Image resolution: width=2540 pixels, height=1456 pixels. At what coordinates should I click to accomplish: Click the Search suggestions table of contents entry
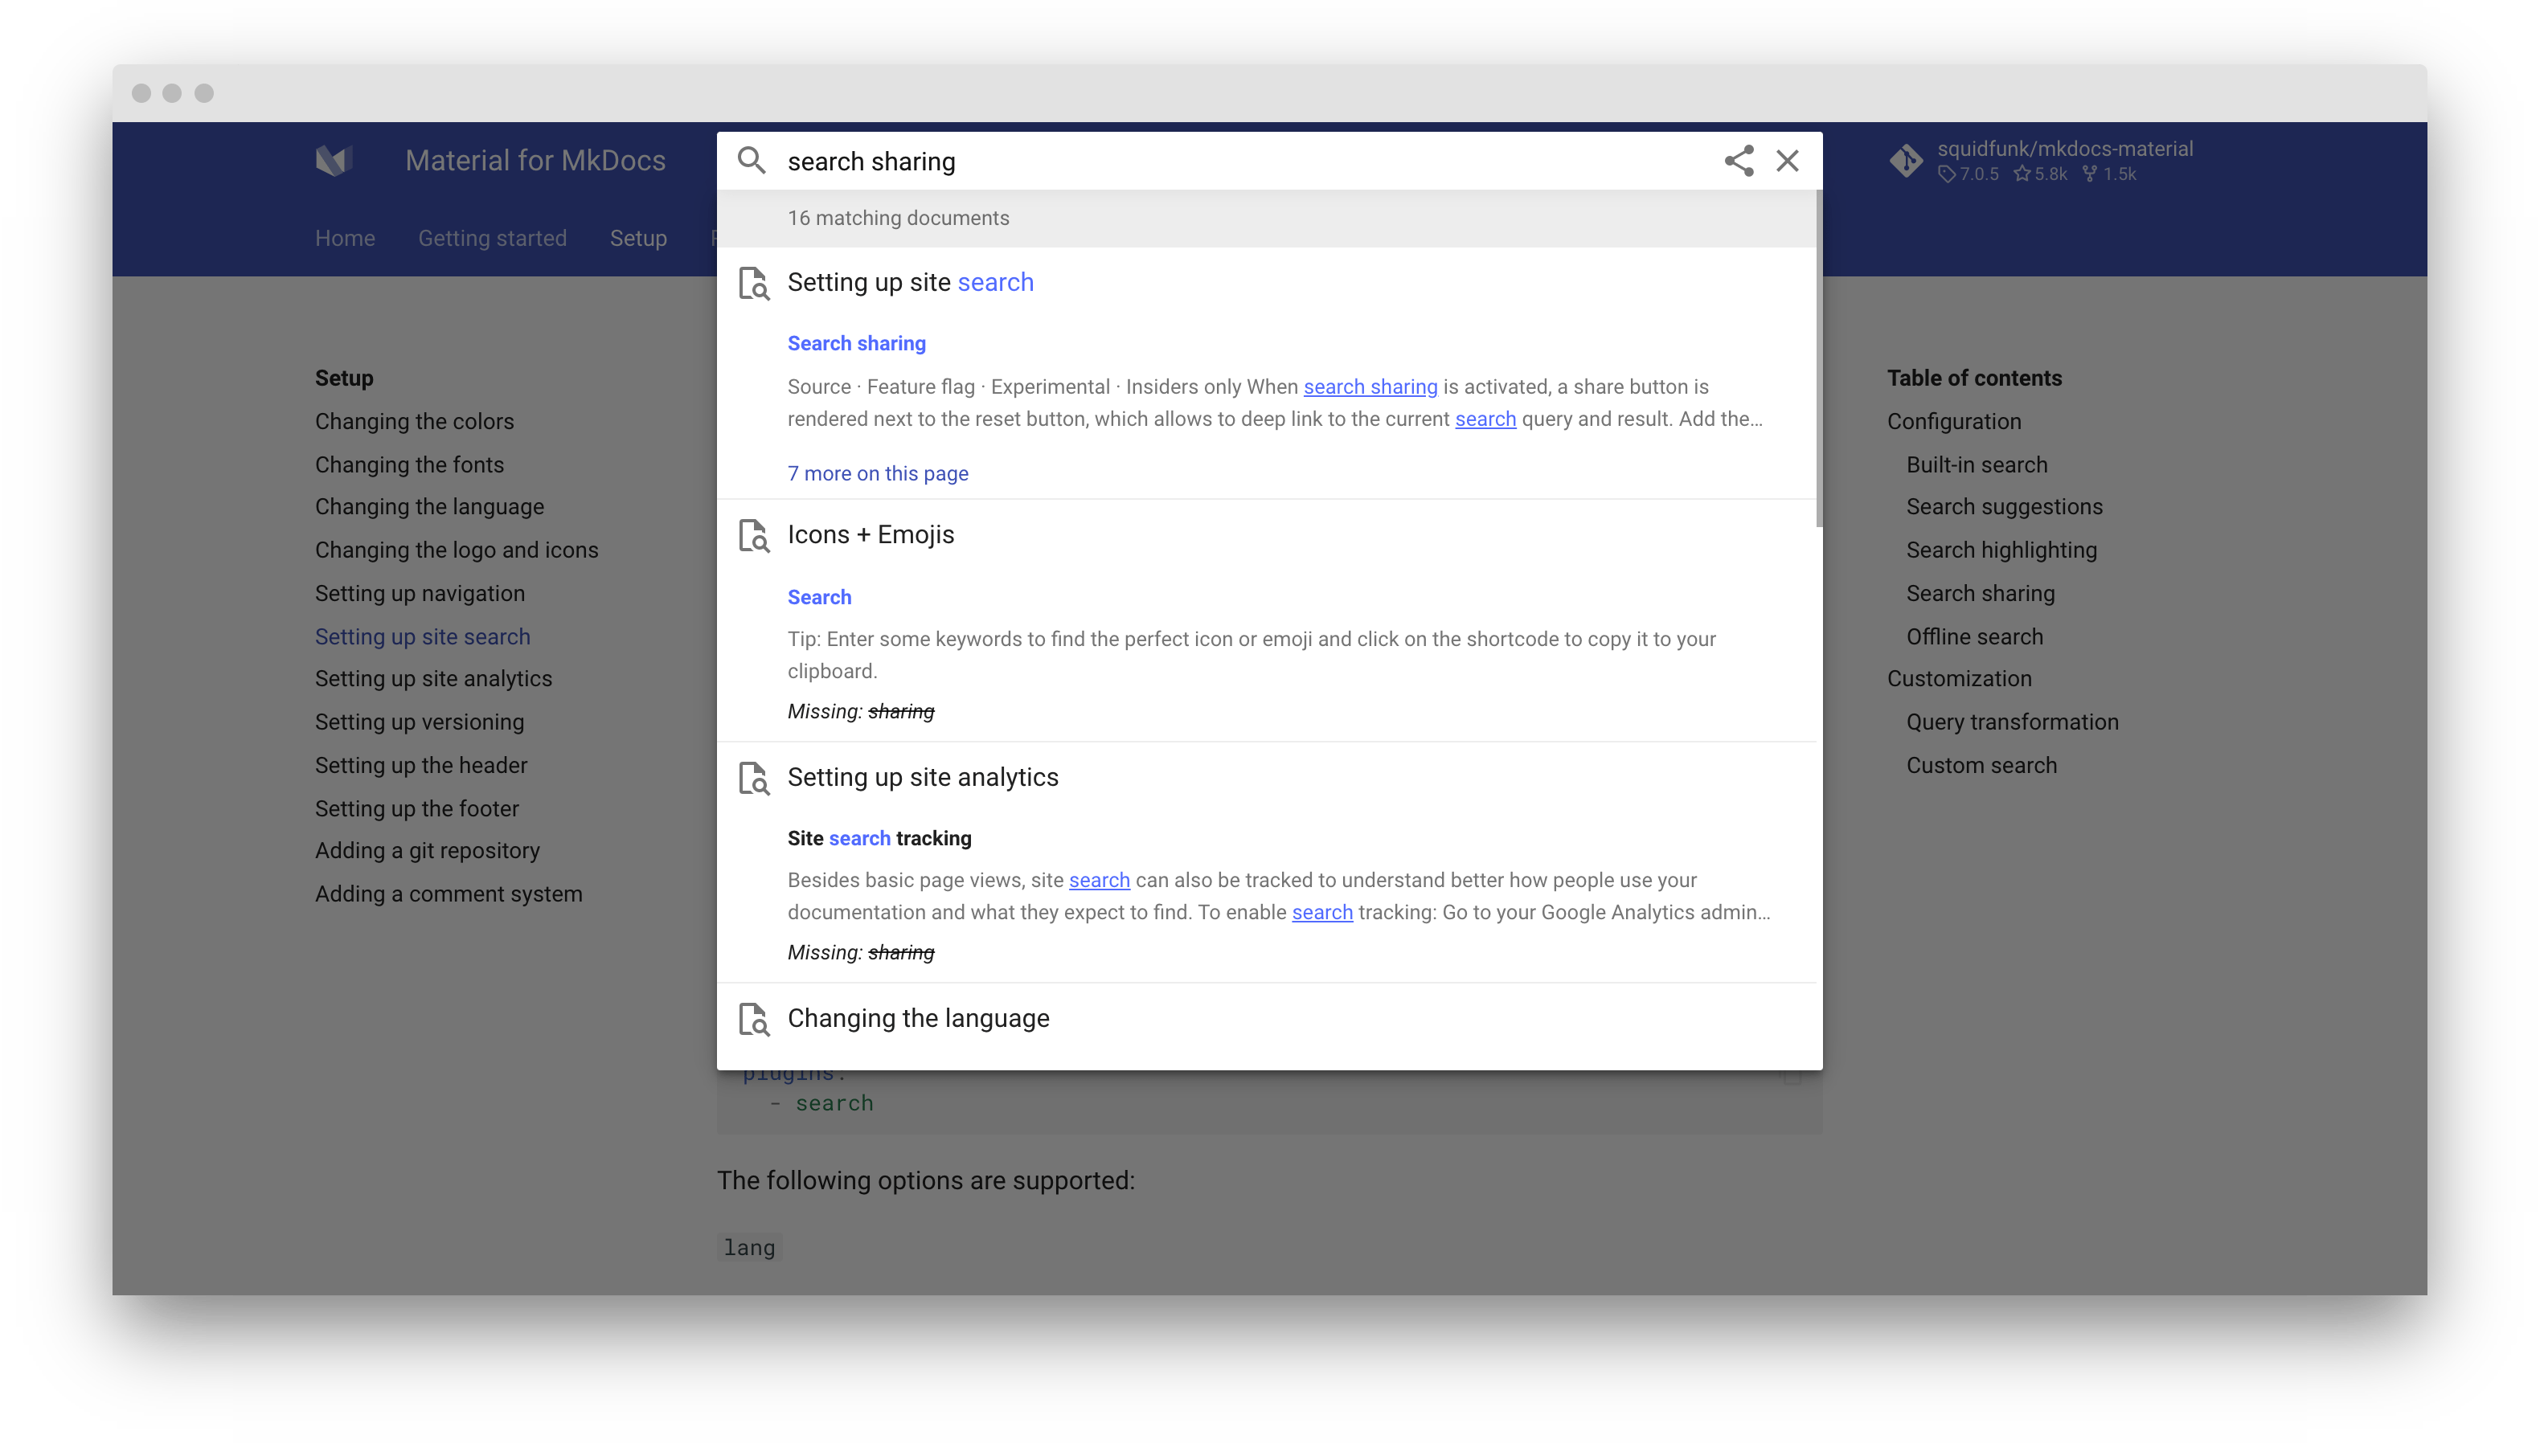point(2003,505)
